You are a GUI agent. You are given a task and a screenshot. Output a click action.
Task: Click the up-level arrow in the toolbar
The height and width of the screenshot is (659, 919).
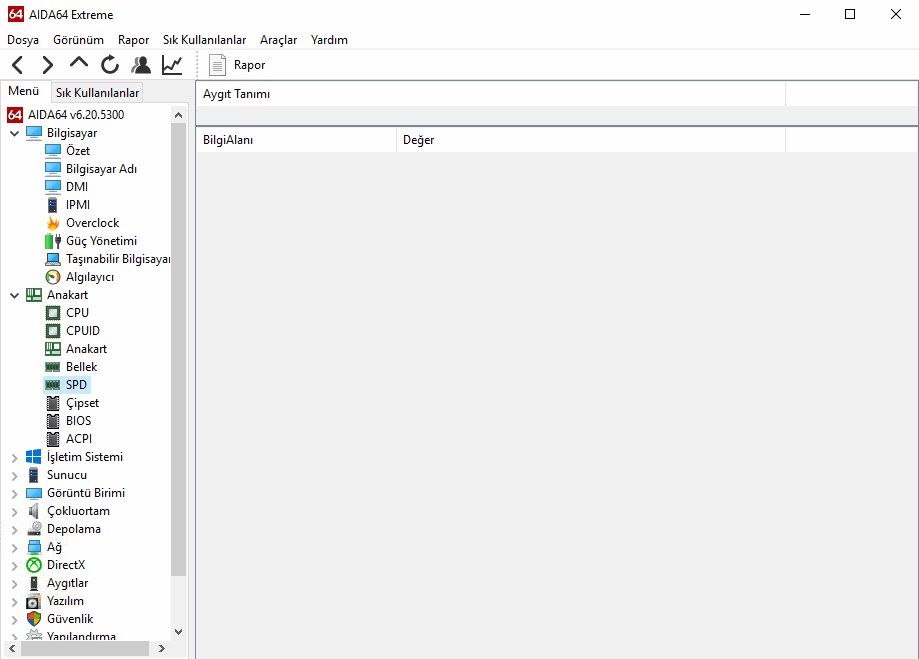(78, 63)
